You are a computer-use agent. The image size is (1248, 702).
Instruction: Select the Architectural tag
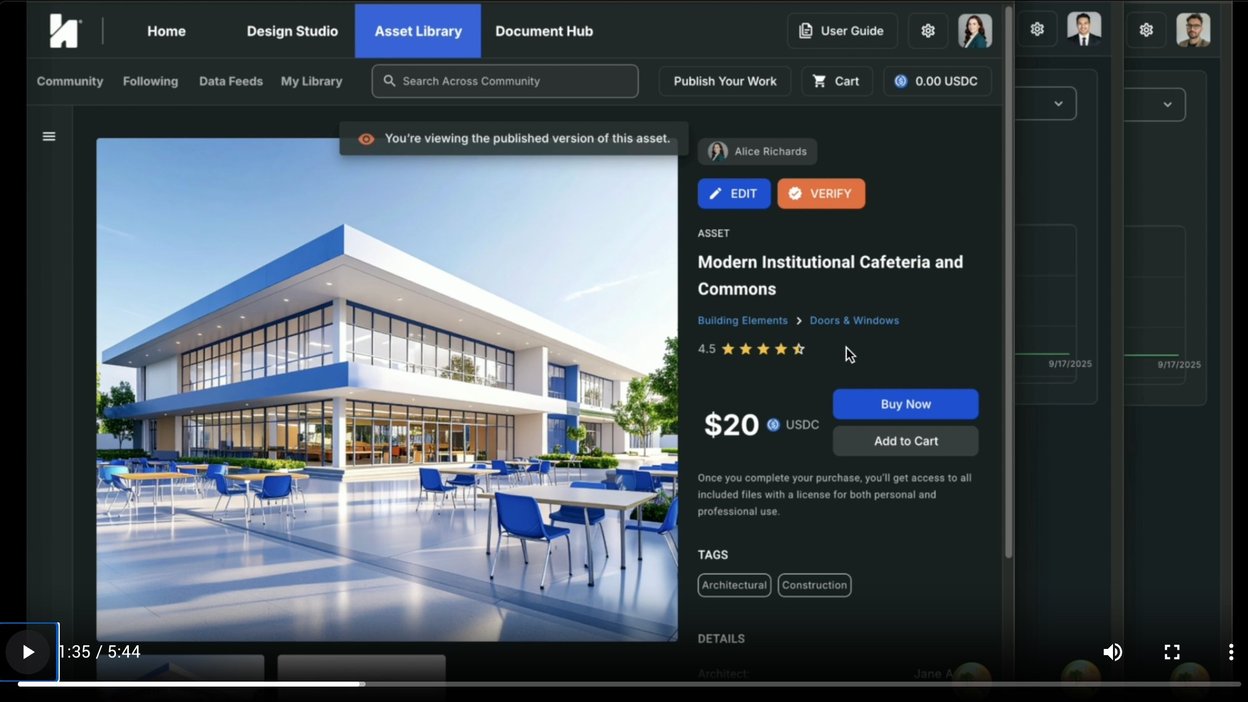[734, 585]
